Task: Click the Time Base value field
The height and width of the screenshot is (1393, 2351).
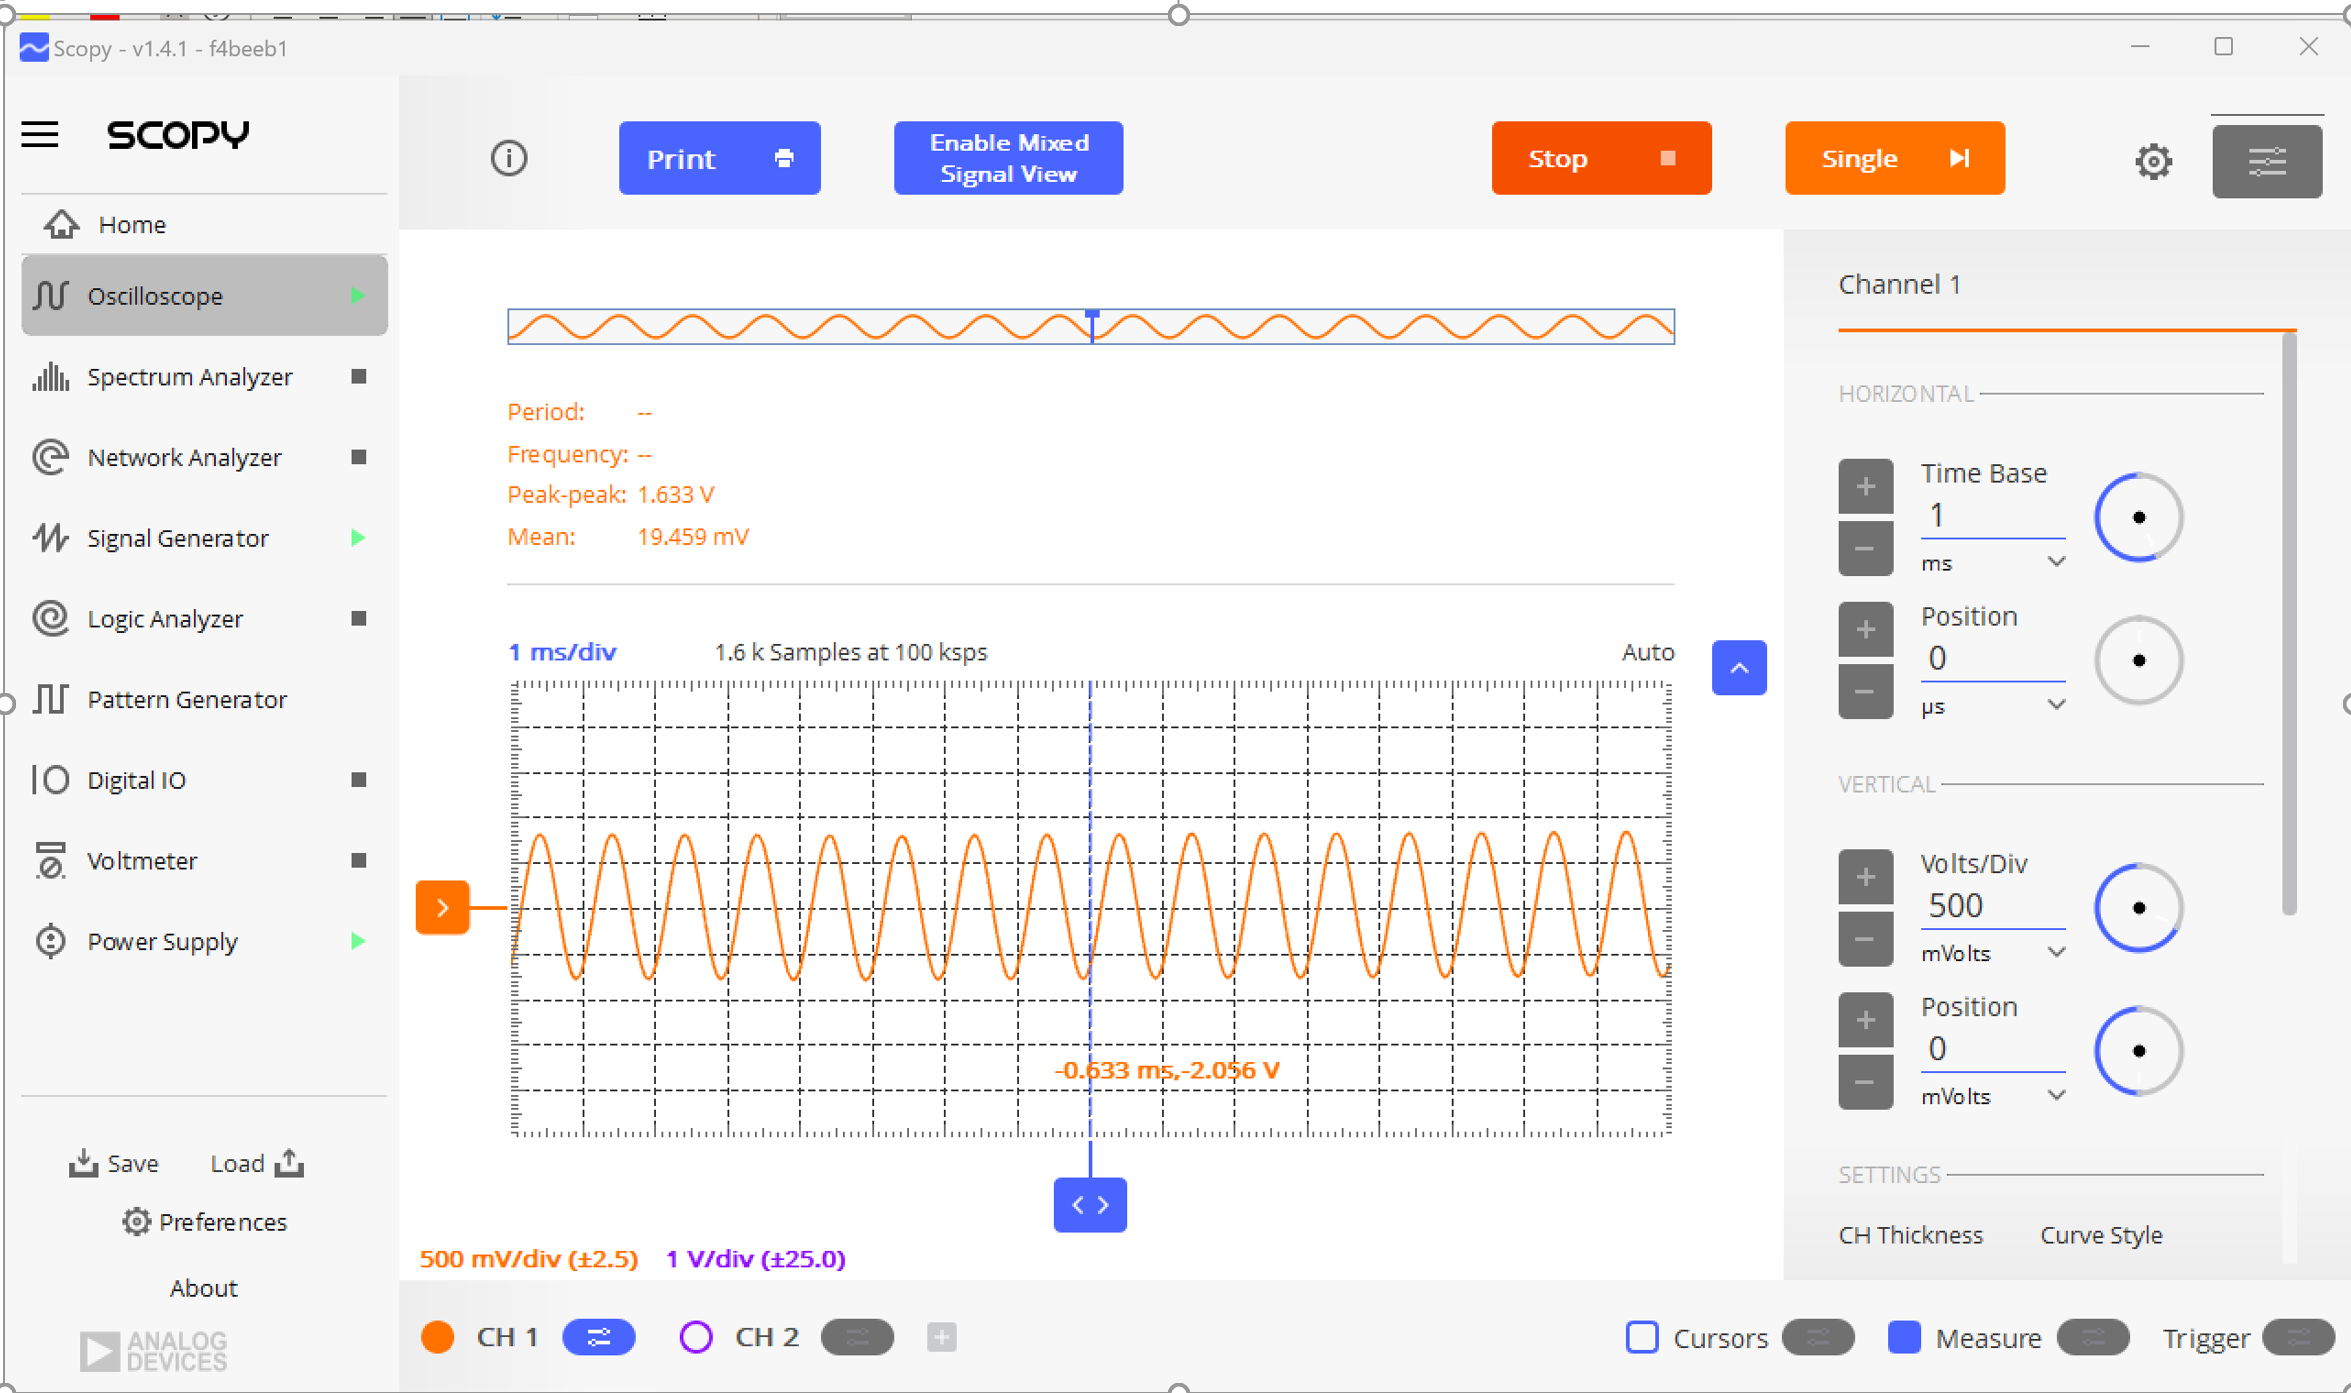Action: (x=1992, y=516)
